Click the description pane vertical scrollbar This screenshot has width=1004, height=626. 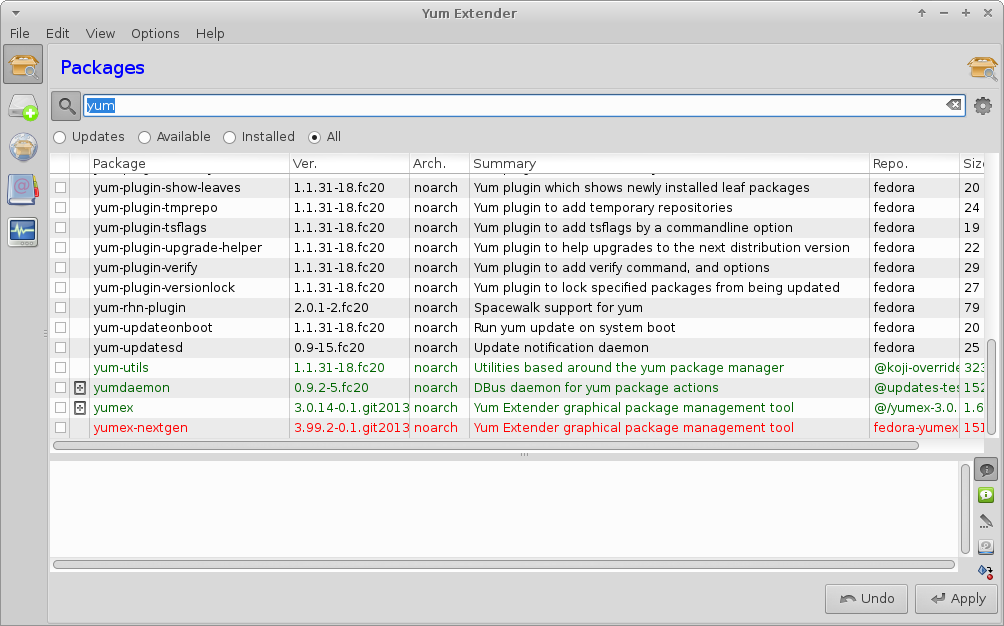click(966, 510)
